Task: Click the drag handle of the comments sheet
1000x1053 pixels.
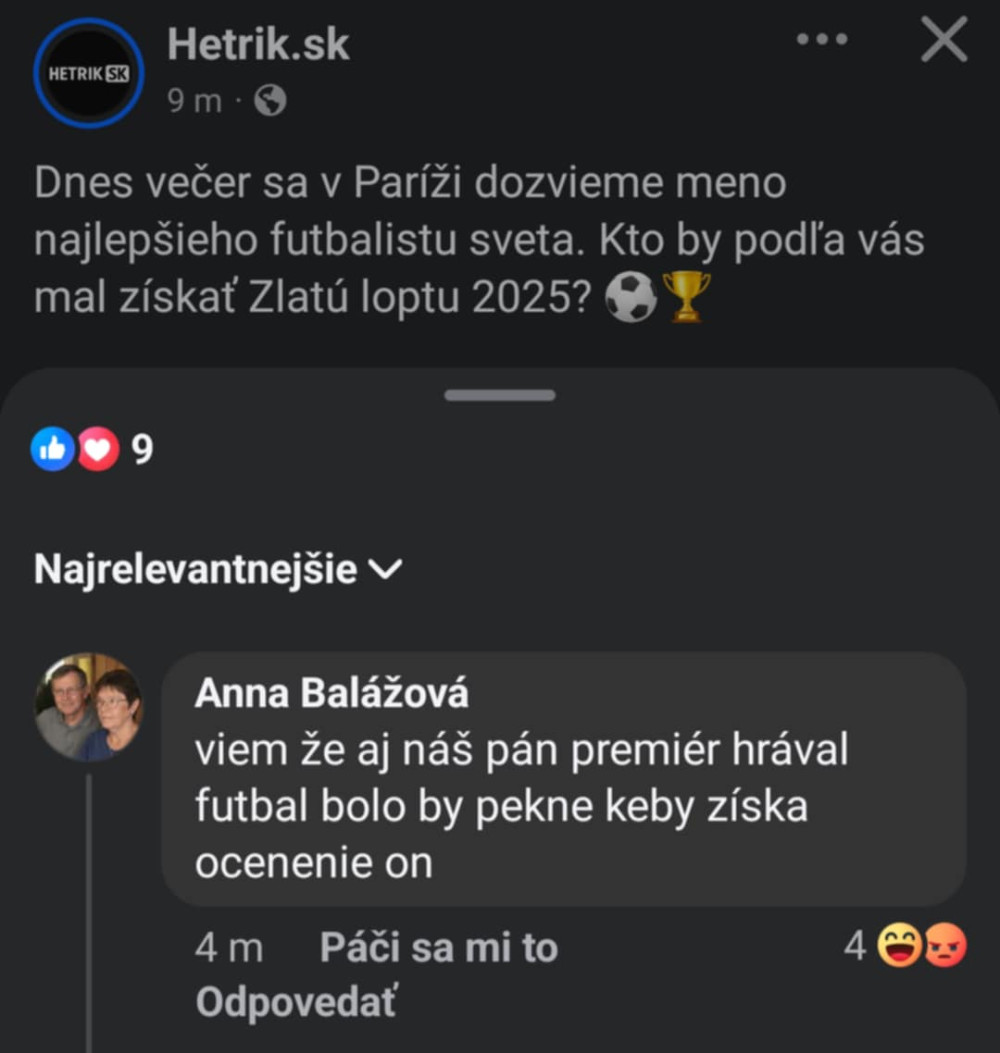Action: point(500,395)
